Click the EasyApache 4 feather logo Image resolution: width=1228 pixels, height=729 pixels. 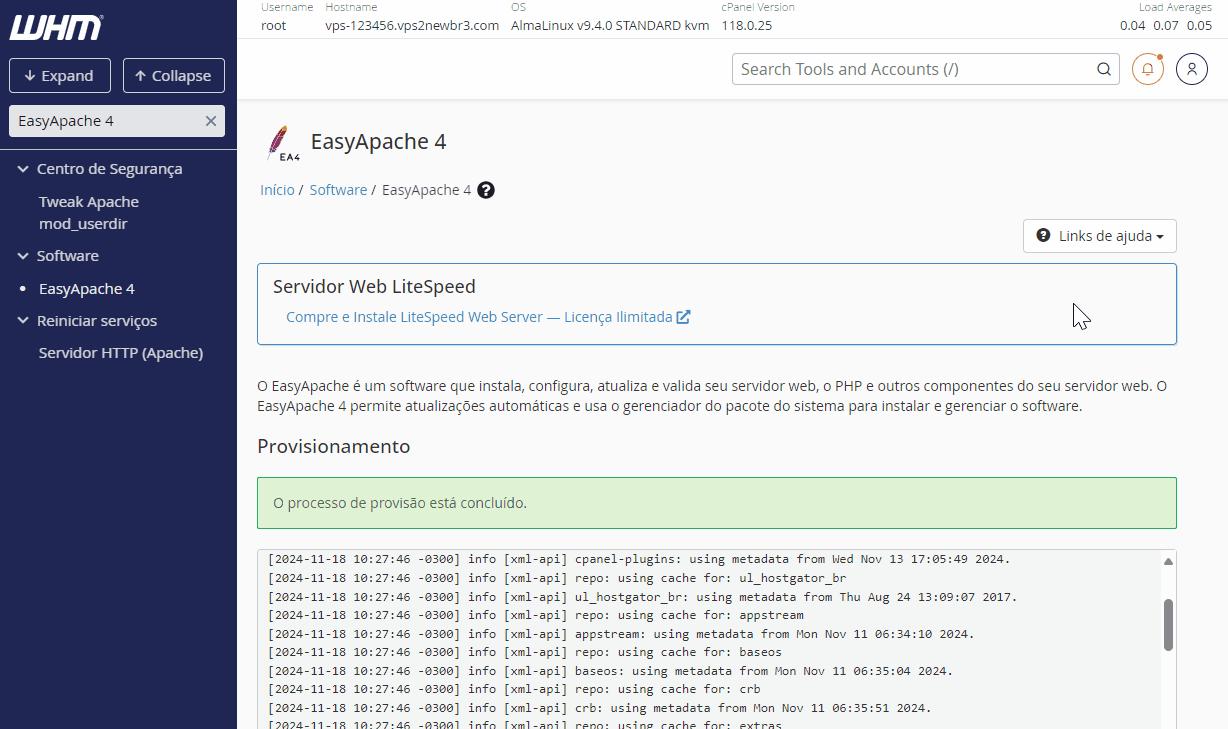coord(281,143)
